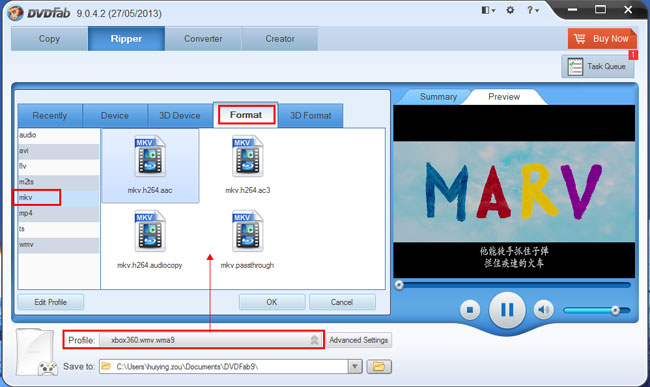This screenshot has height=387, width=650.
Task: Select m2ts in the format list
Action: pyautogui.click(x=58, y=182)
